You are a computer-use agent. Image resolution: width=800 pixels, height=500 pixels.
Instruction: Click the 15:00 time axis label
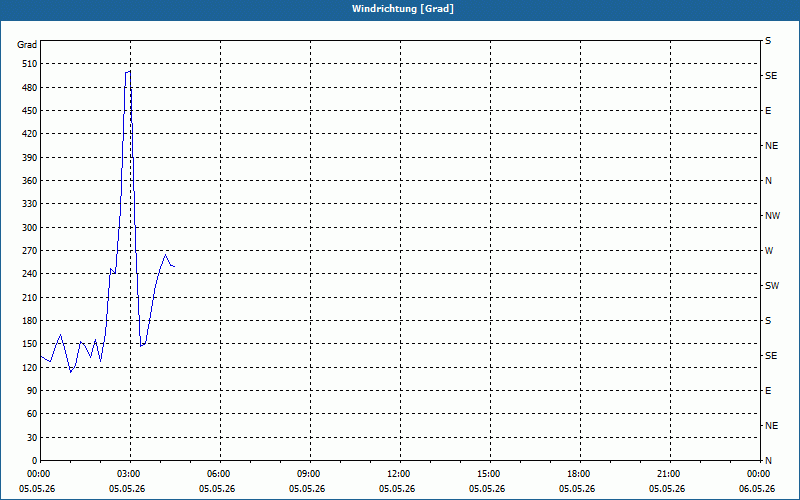click(x=488, y=474)
